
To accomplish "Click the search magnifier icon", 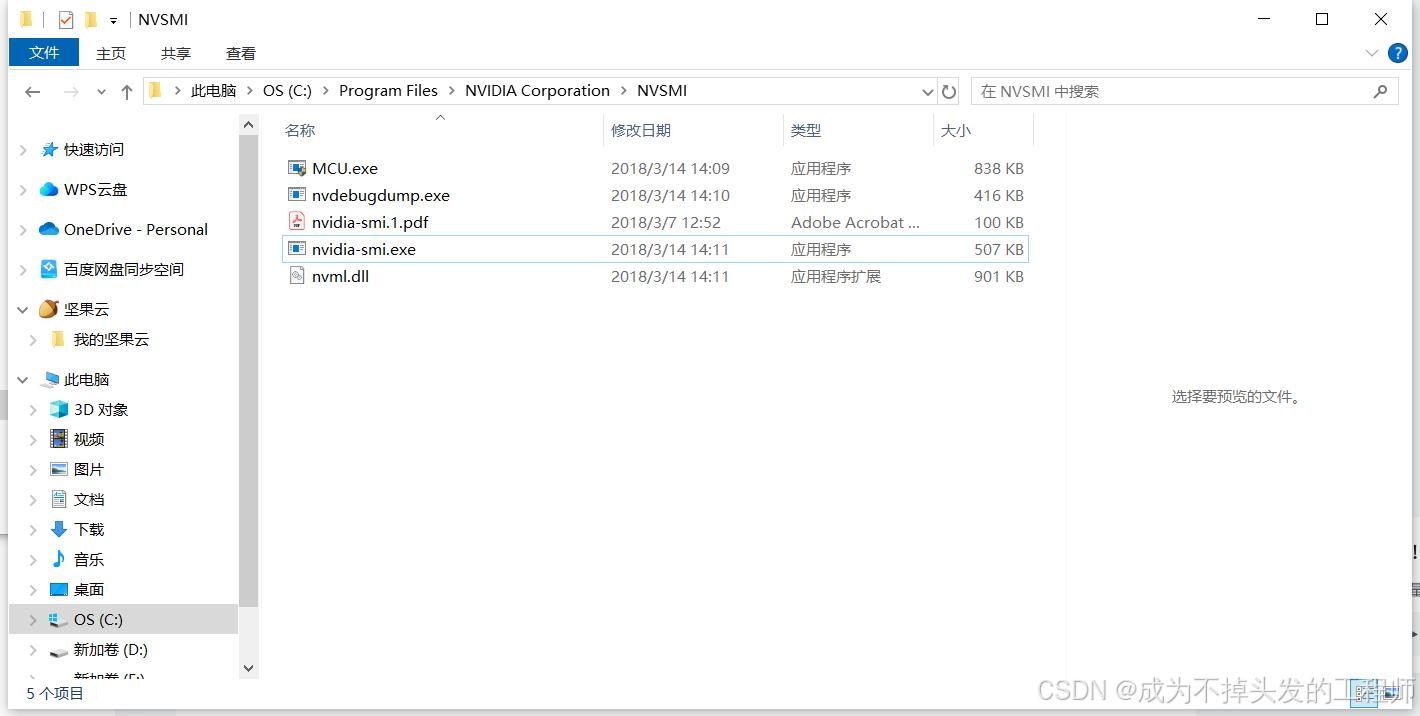I will point(1380,91).
